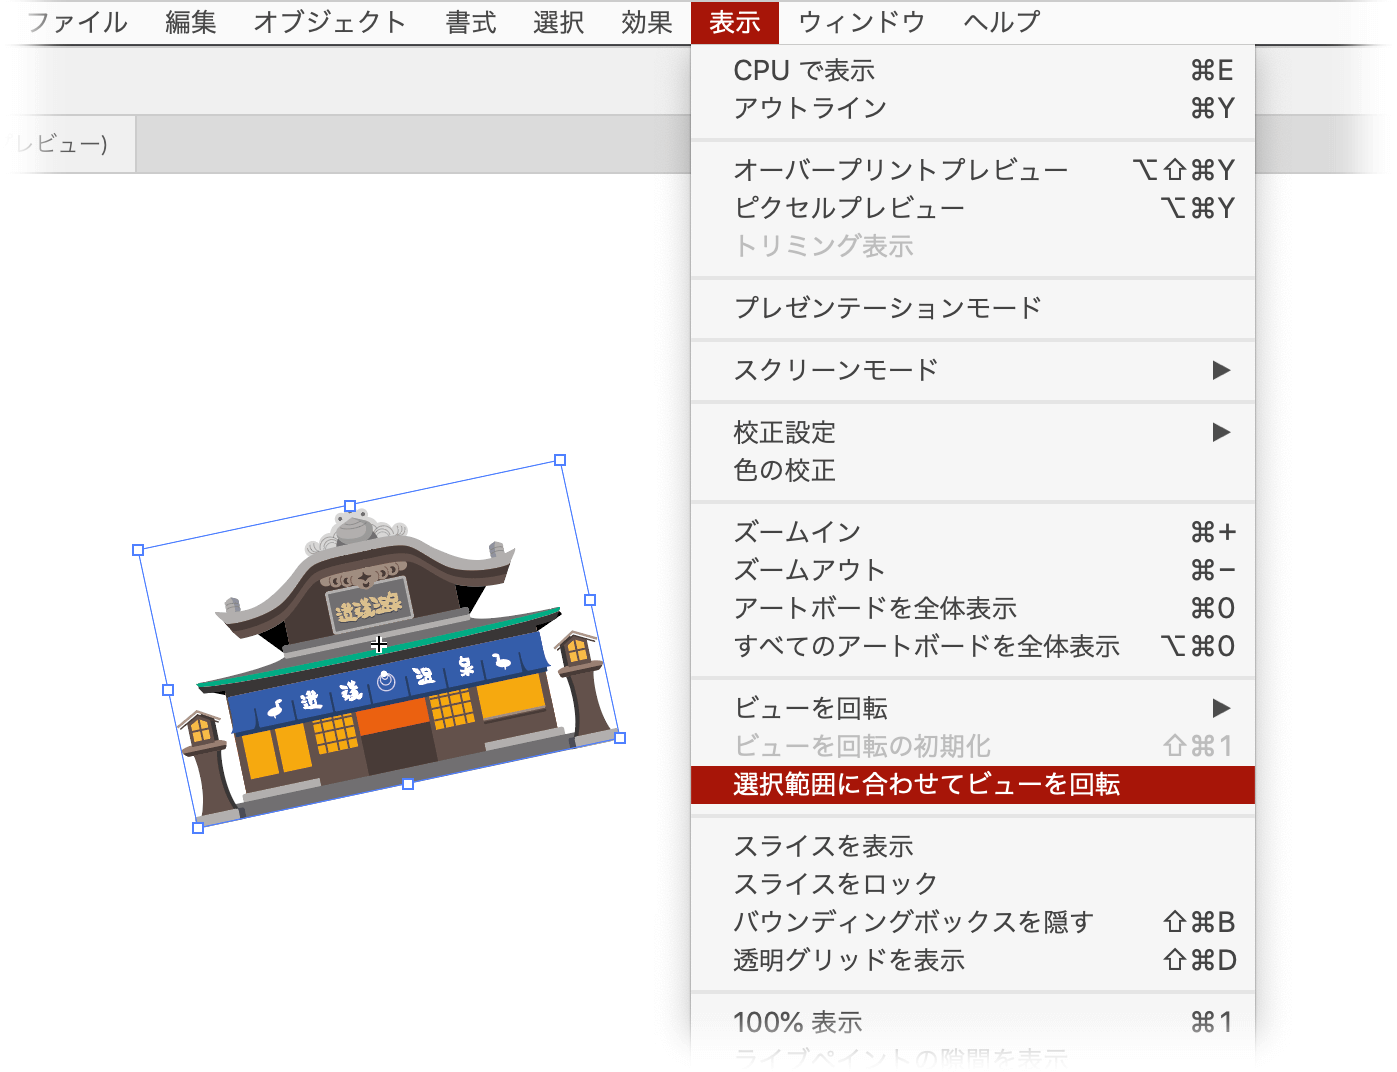The width and height of the screenshot is (1397, 1072).
Task: Choose 透明グリッドを表示
Action: click(x=973, y=960)
